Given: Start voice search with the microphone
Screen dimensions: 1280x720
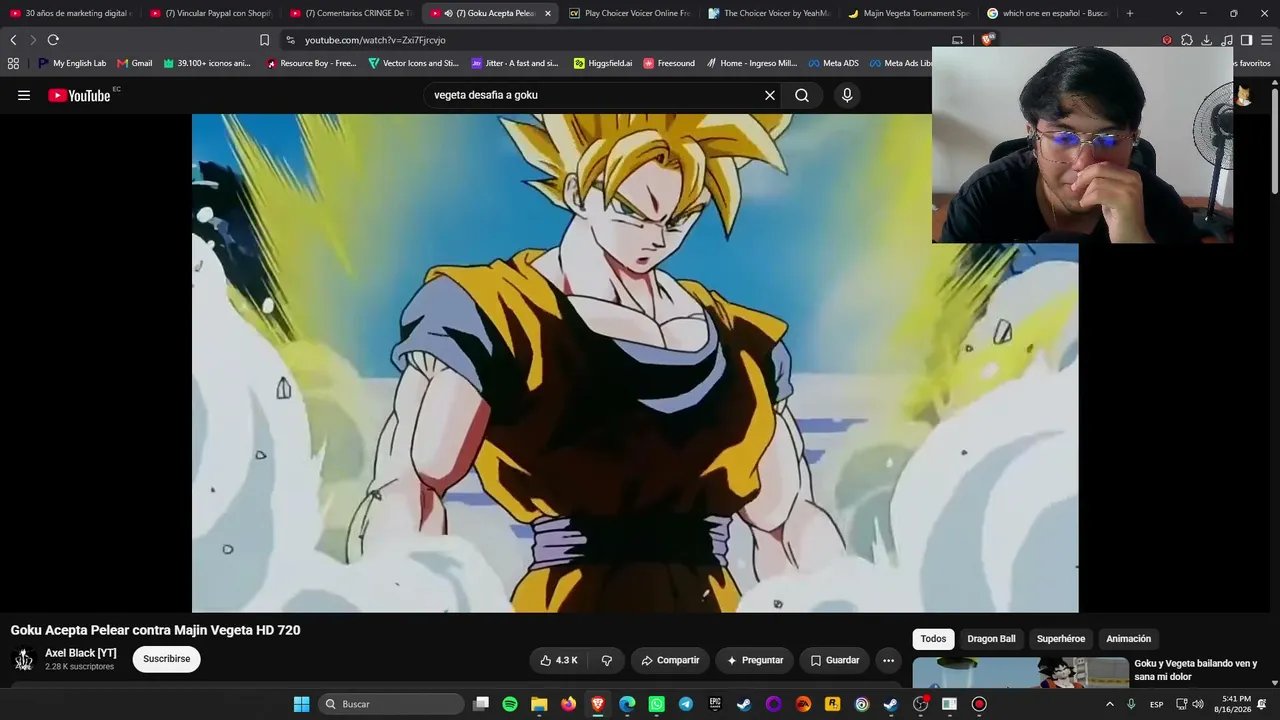Looking at the screenshot, I should tap(847, 95).
